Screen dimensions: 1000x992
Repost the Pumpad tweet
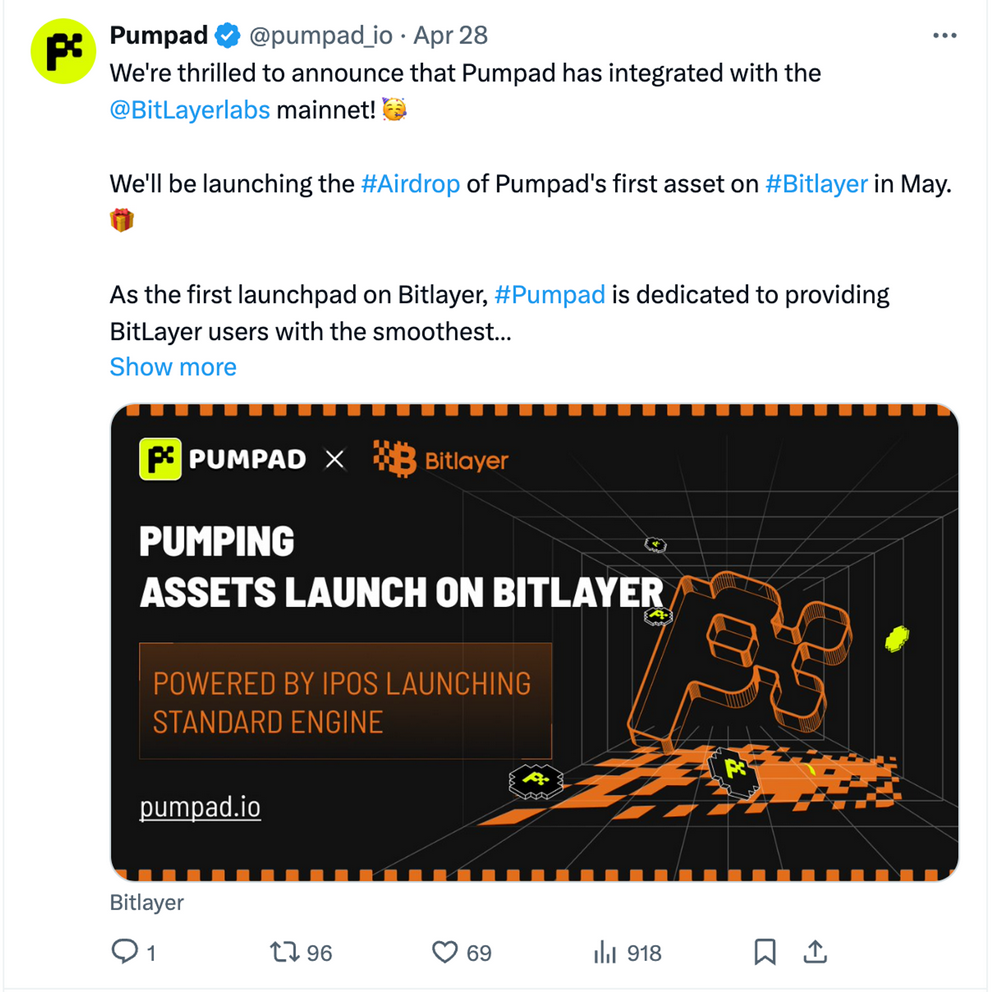click(285, 952)
